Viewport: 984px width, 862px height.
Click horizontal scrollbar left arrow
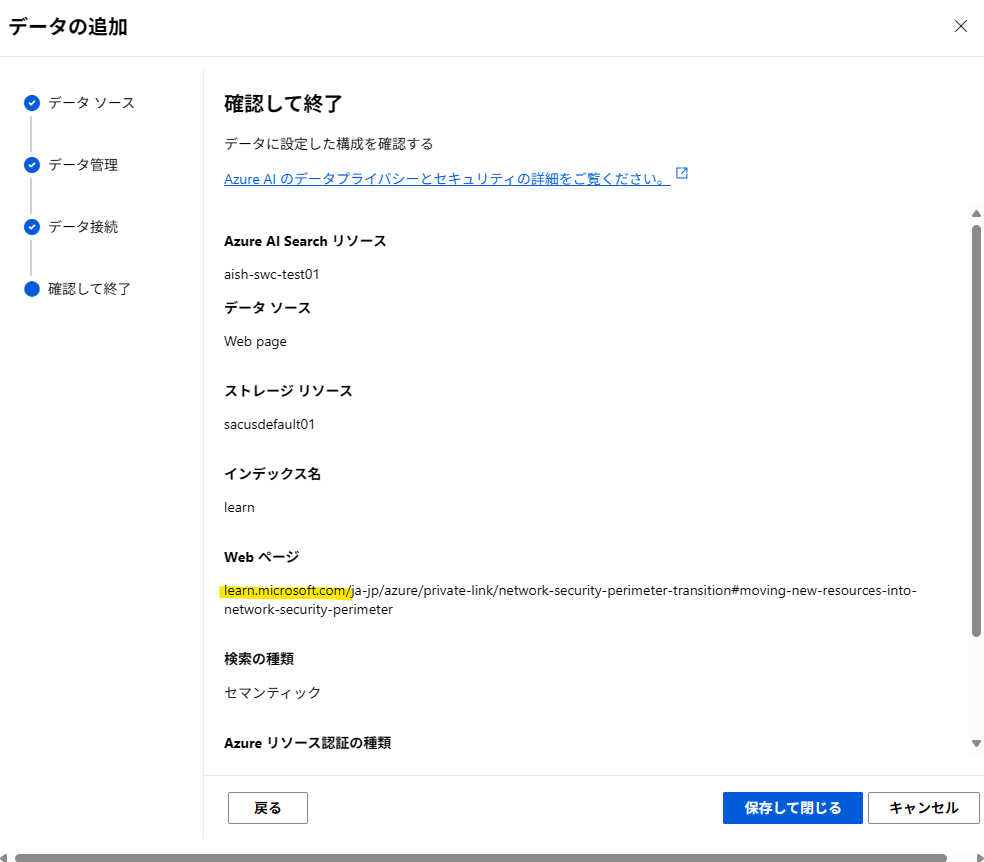(4, 858)
